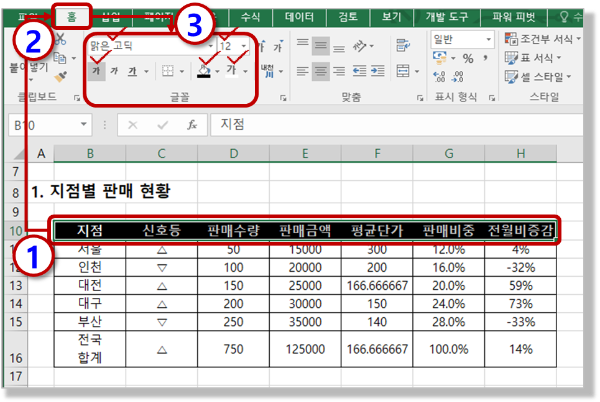Apply comma style icon

click(485, 58)
